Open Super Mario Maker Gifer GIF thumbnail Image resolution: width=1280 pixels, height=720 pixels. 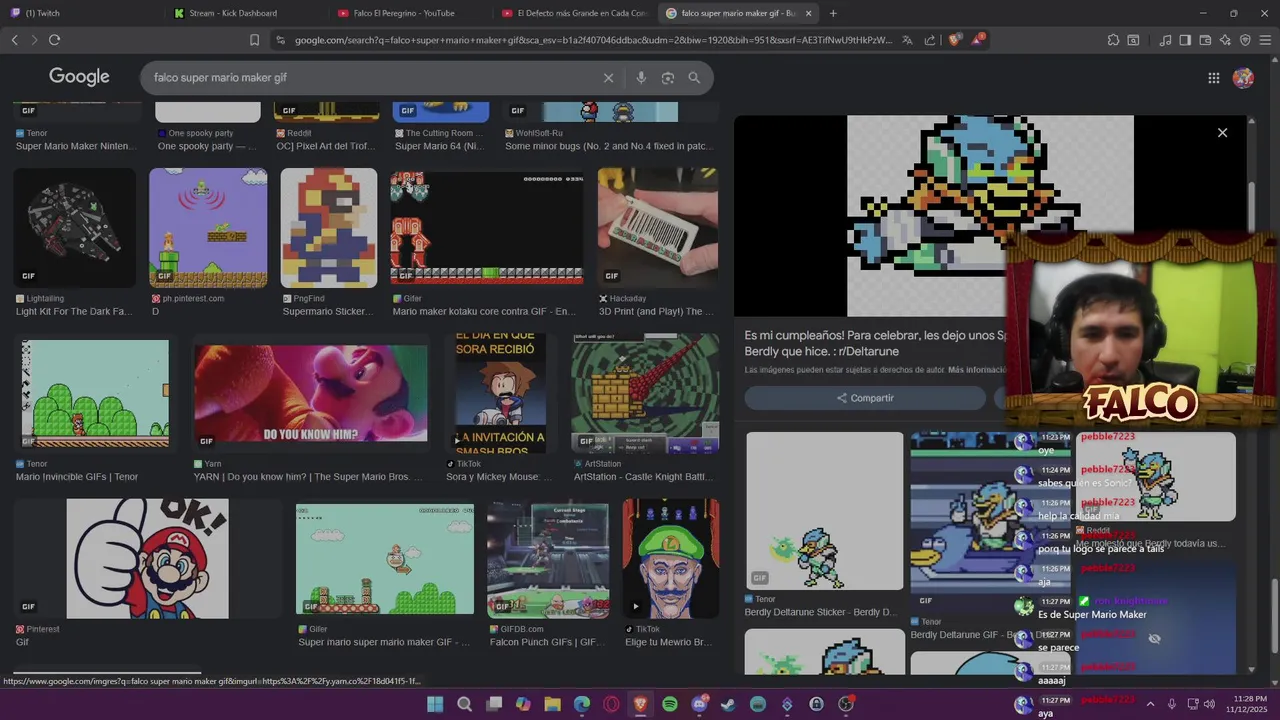[385, 559]
